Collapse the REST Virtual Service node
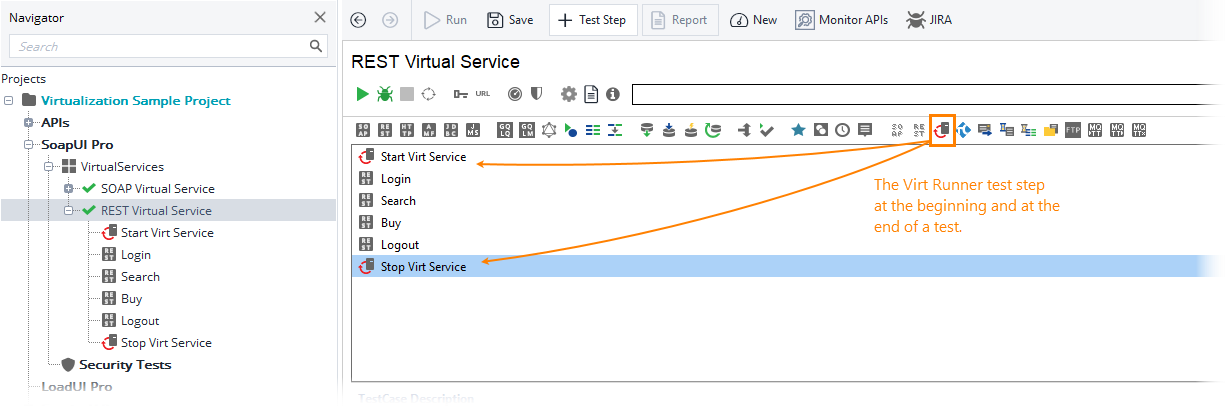 point(69,211)
